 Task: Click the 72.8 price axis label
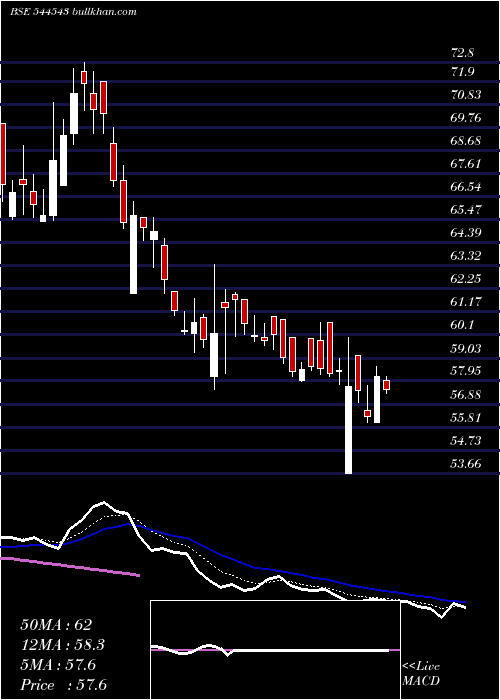[x=462, y=54]
